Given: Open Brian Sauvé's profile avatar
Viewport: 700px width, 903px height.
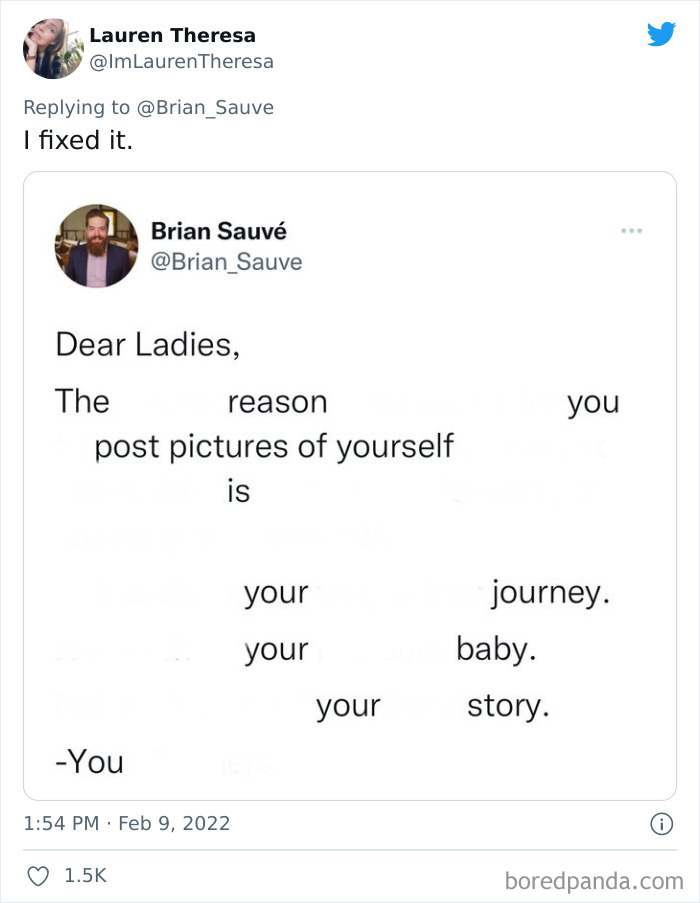Looking at the screenshot, I should click(96, 245).
